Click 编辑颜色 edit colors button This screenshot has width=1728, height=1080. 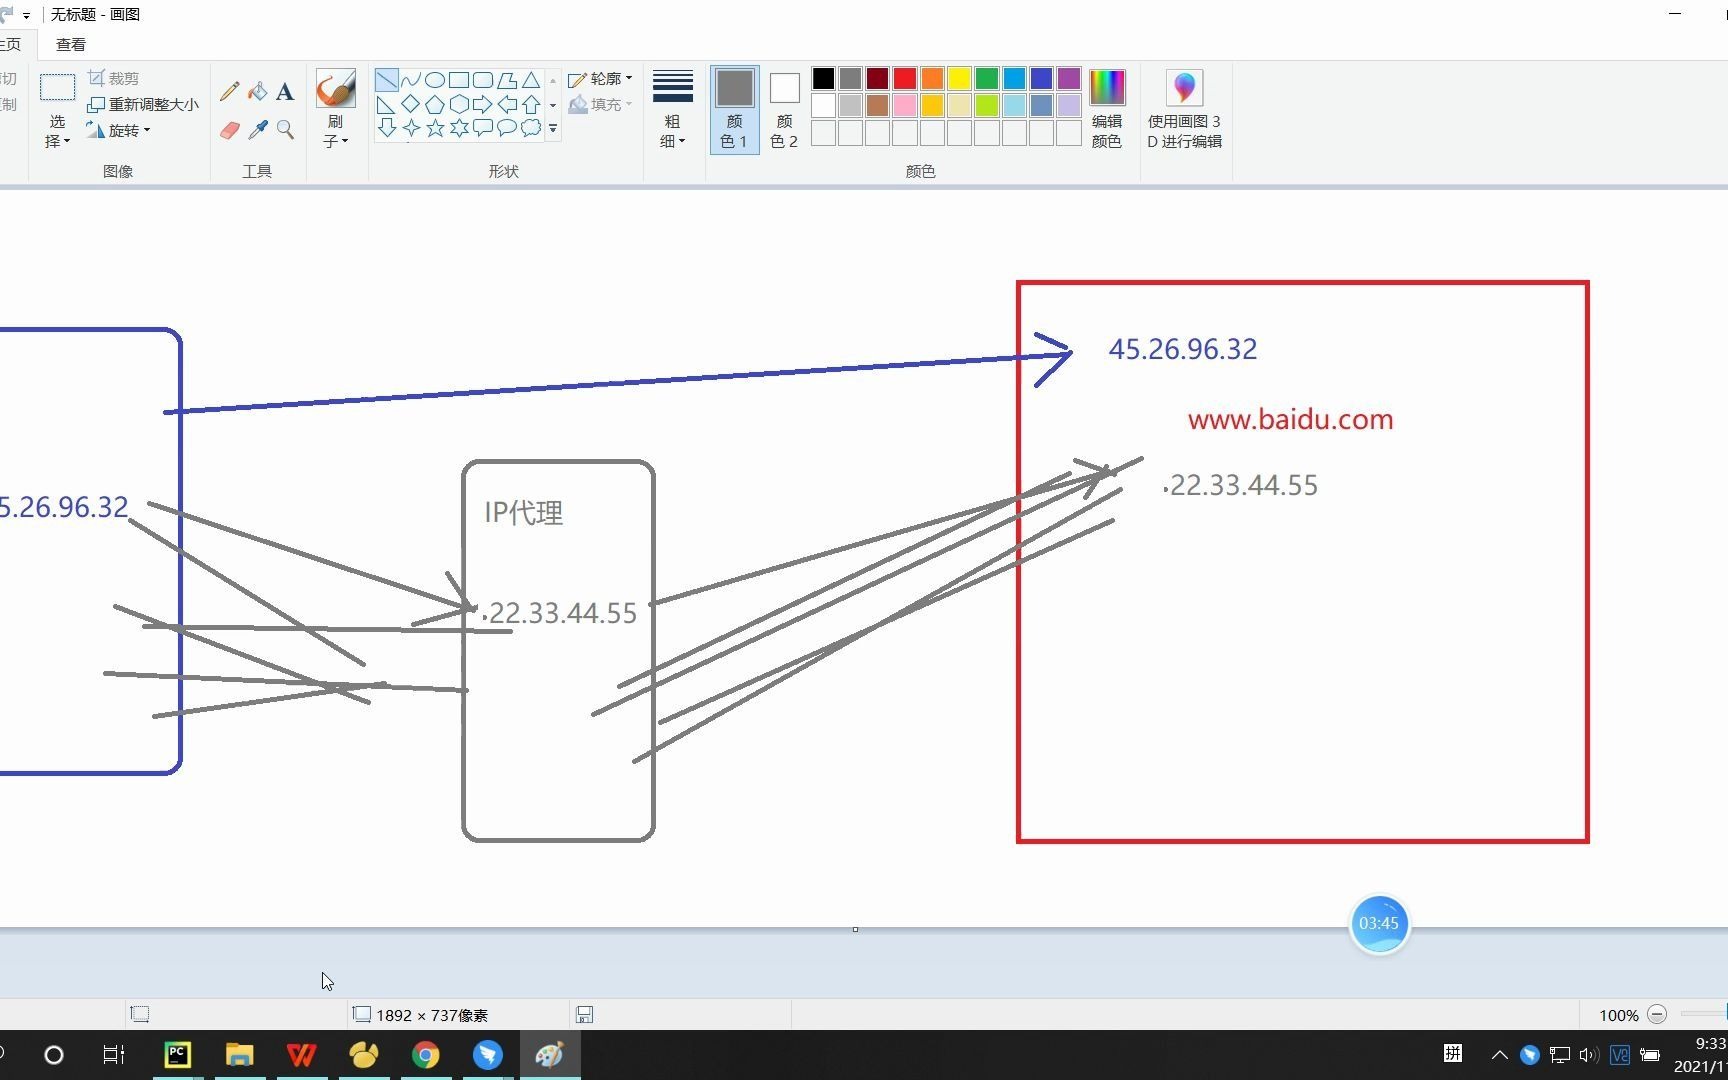coord(1107,109)
